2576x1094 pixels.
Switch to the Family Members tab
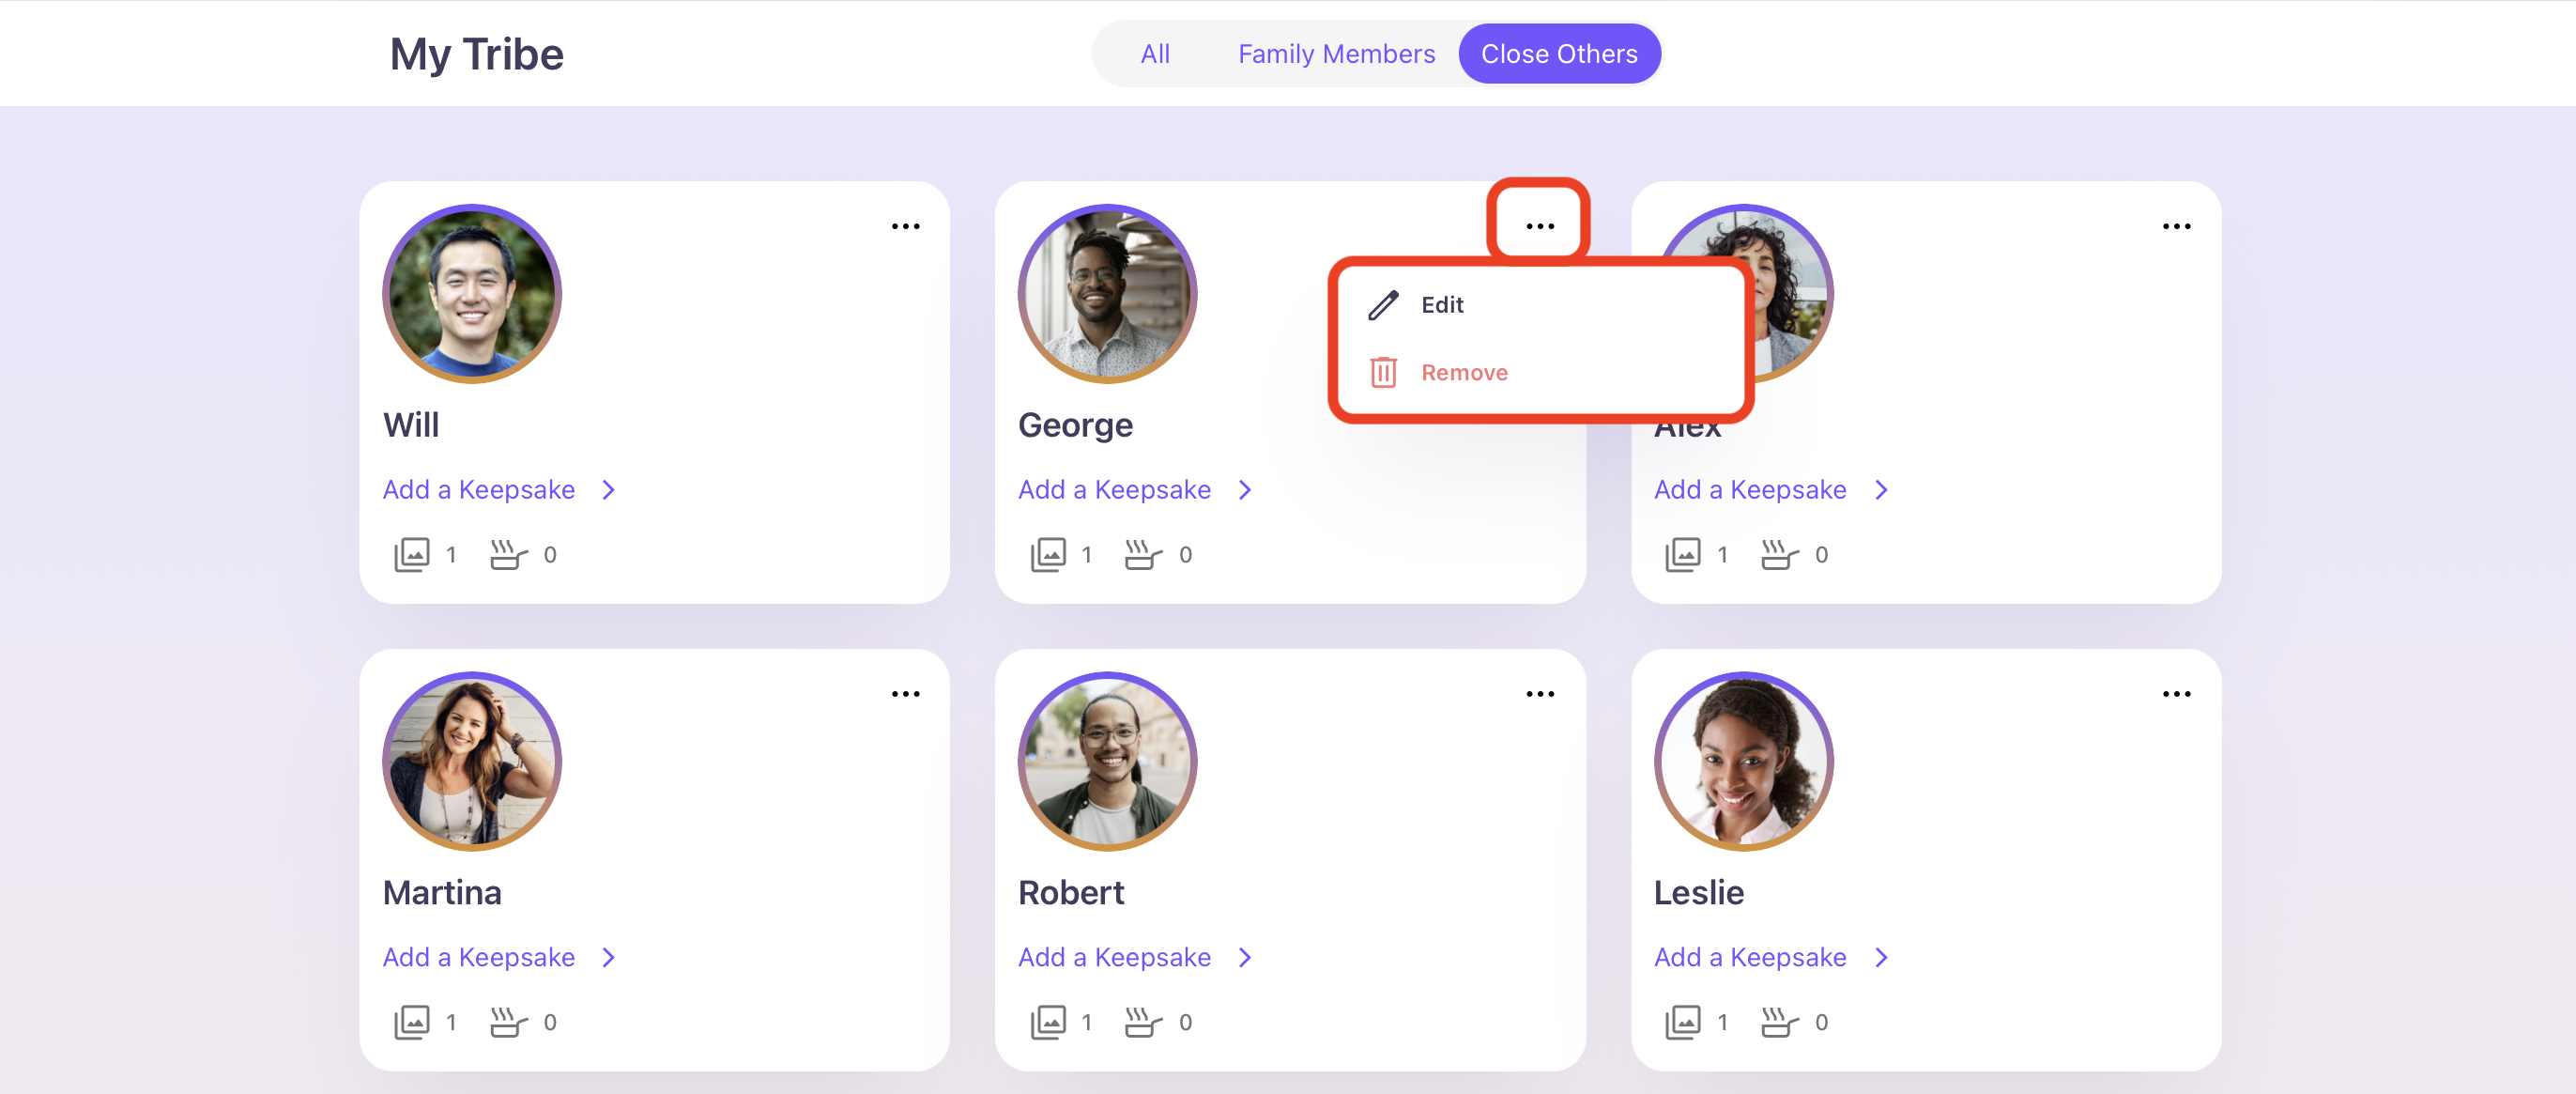pyautogui.click(x=1336, y=54)
